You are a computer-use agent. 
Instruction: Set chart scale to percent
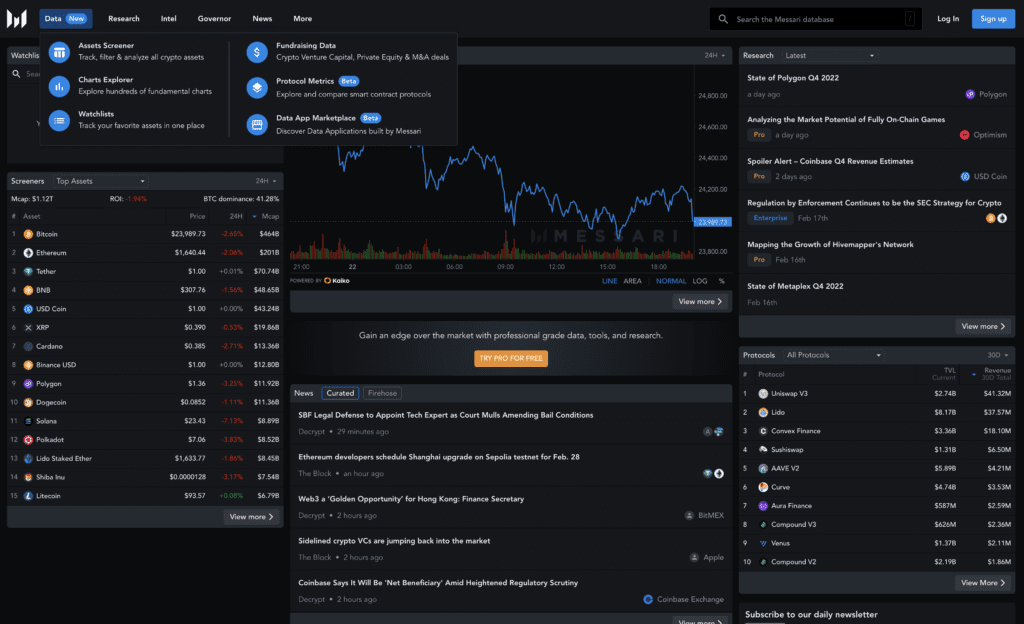(722, 281)
